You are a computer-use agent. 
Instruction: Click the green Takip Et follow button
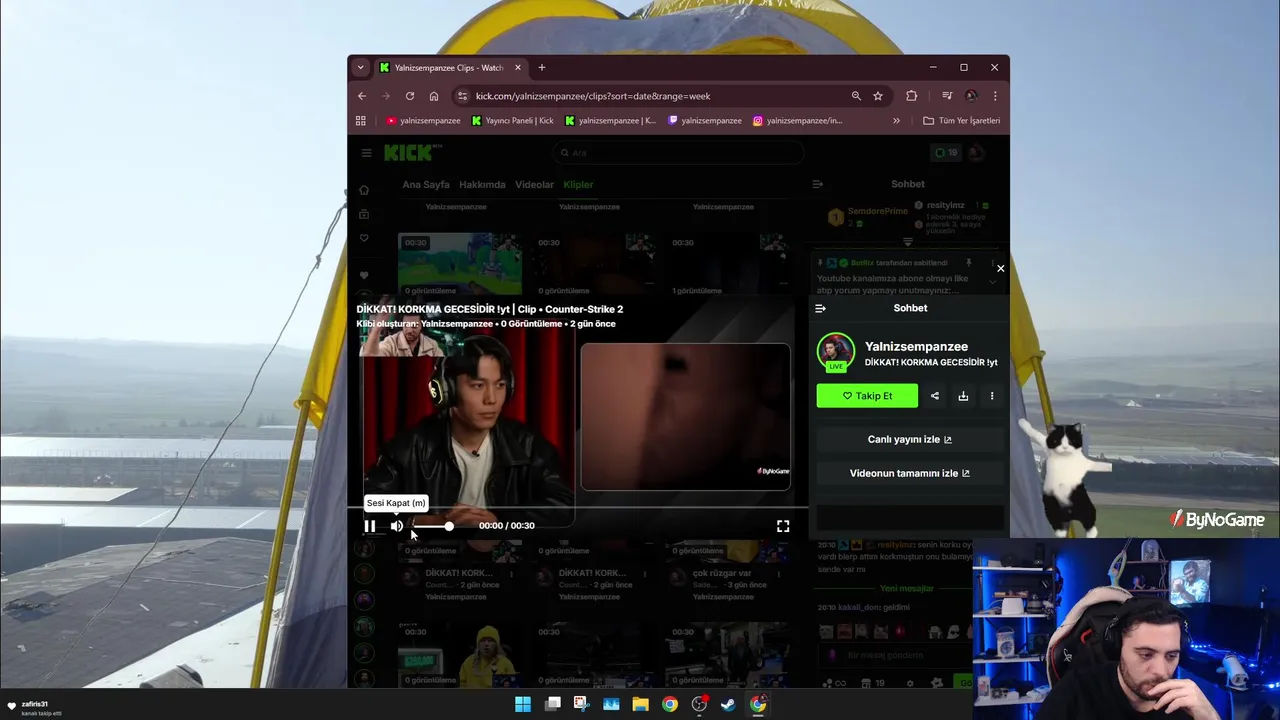[x=867, y=396]
